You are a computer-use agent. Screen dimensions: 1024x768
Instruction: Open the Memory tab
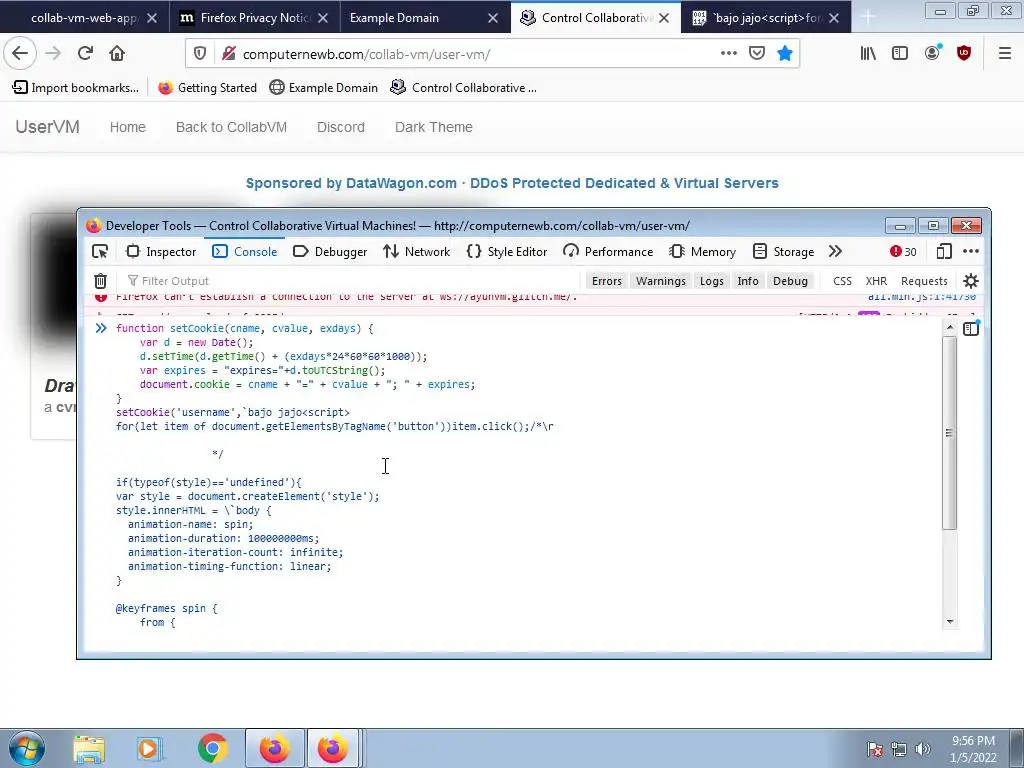coord(703,251)
